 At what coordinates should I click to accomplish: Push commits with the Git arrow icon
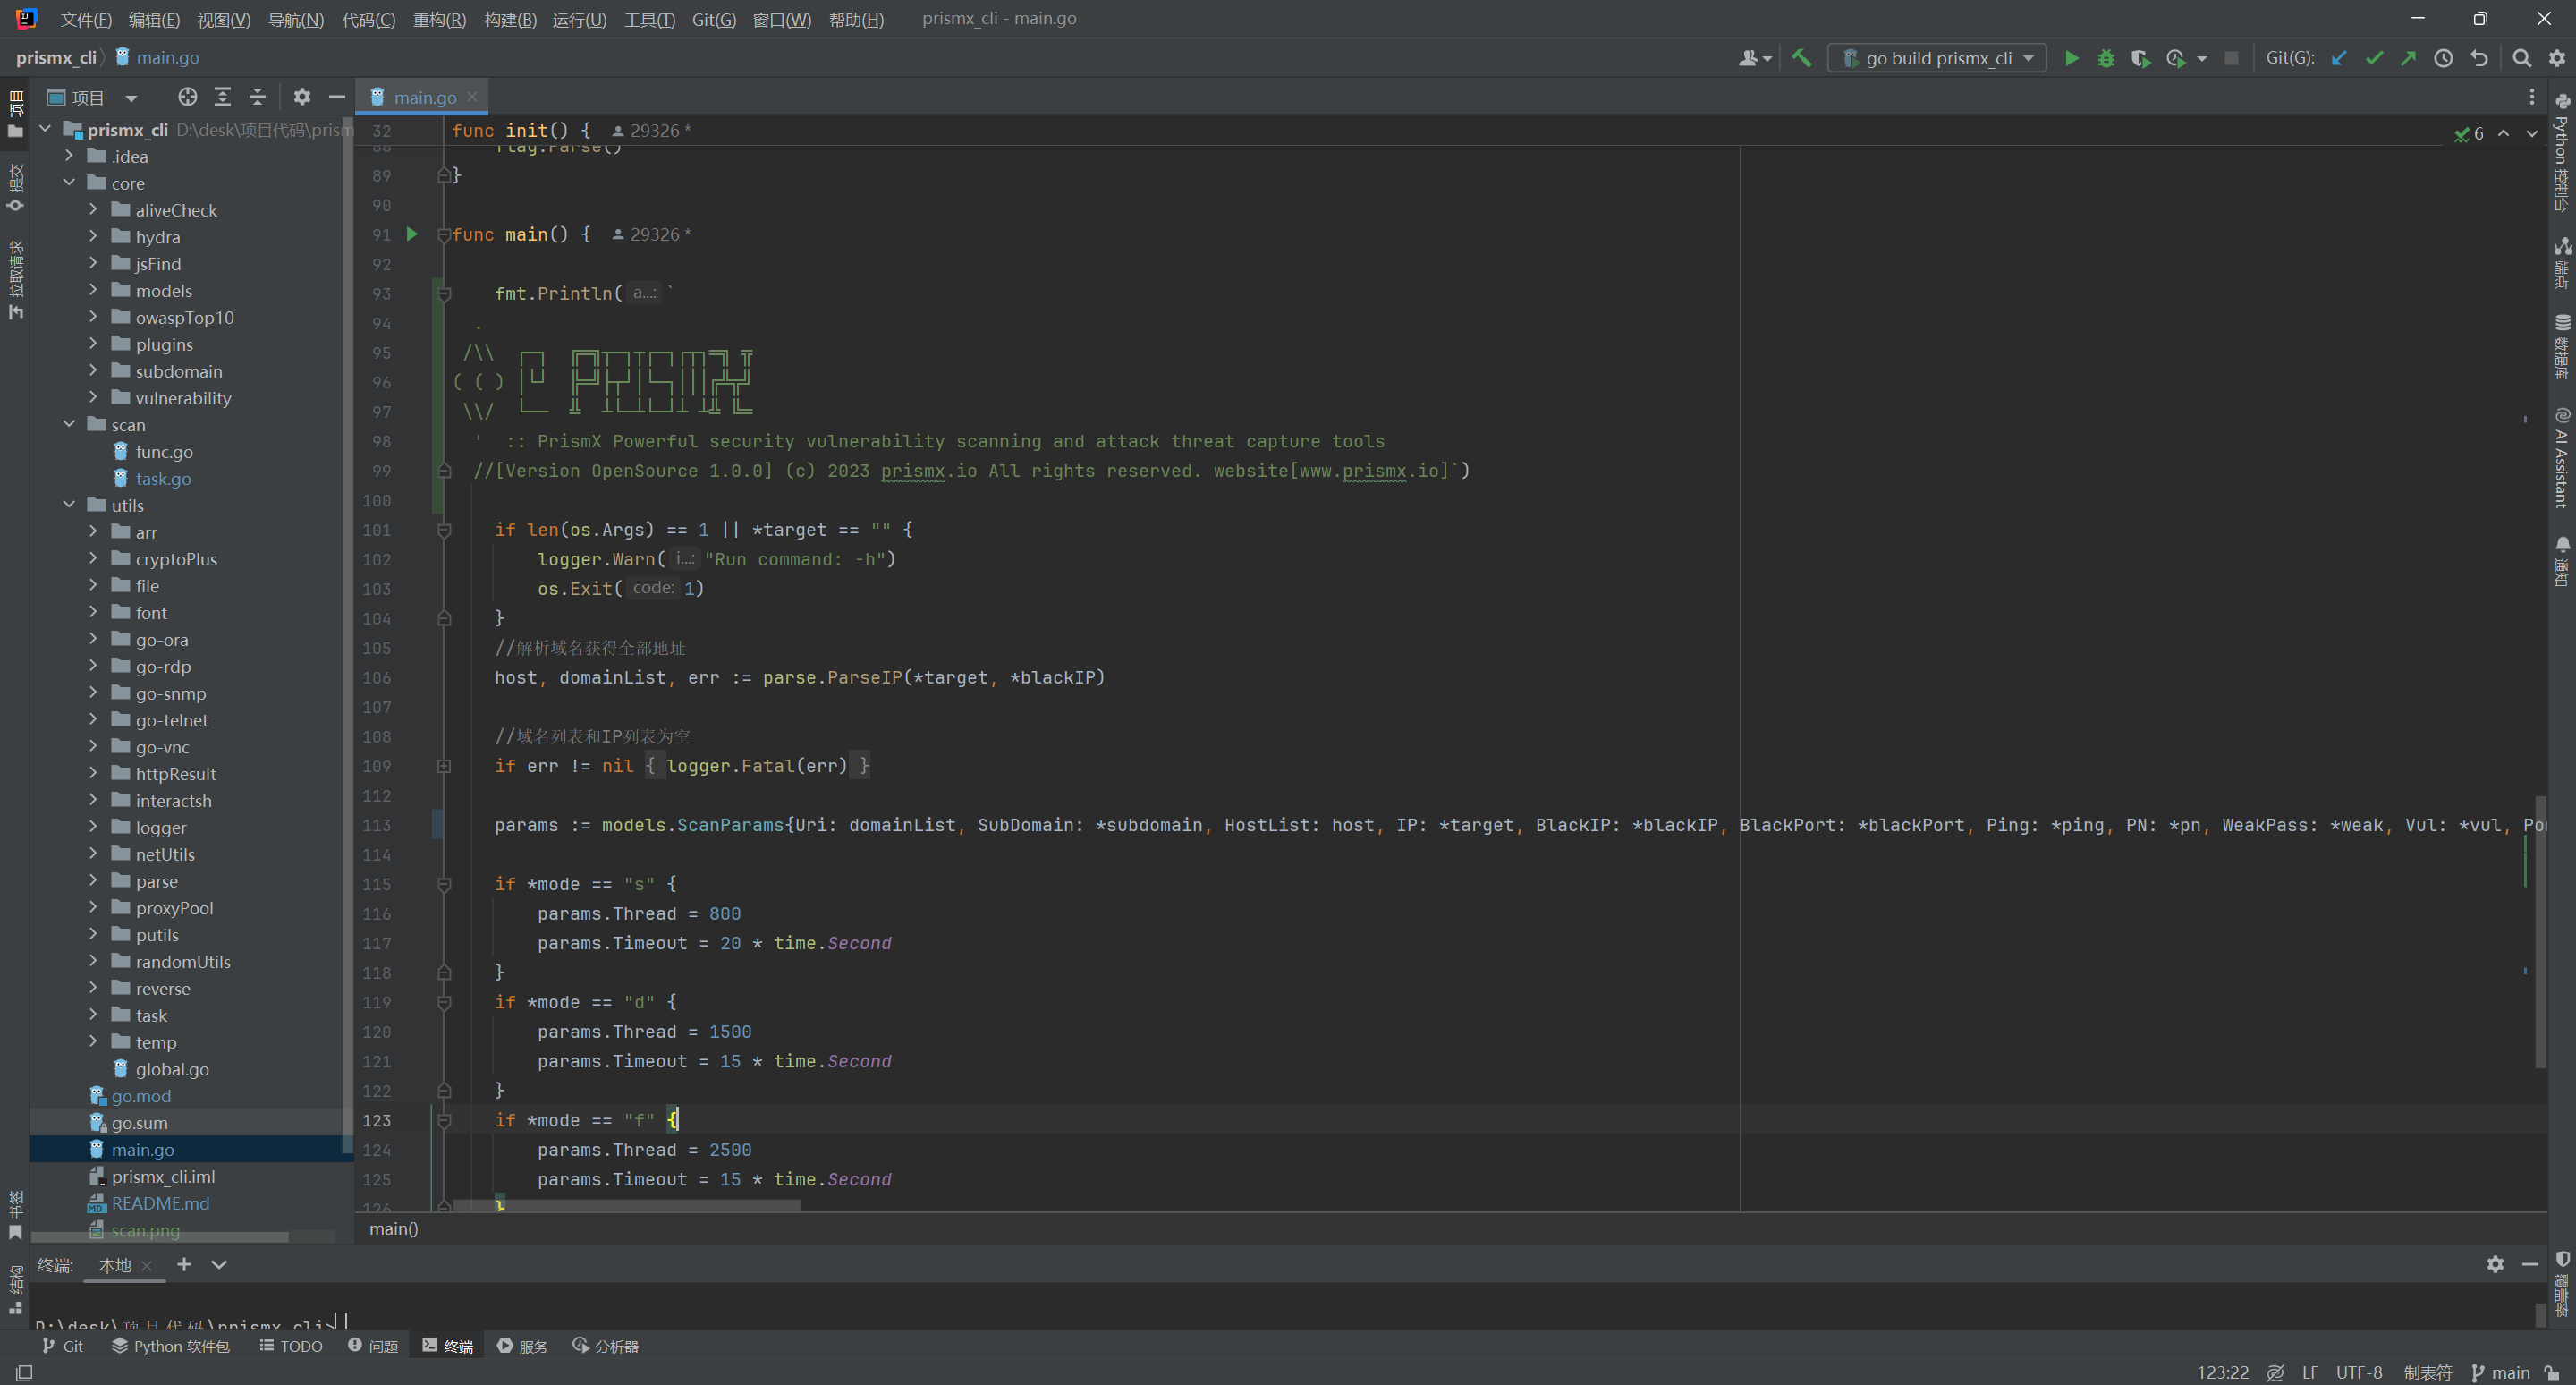(x=2409, y=58)
